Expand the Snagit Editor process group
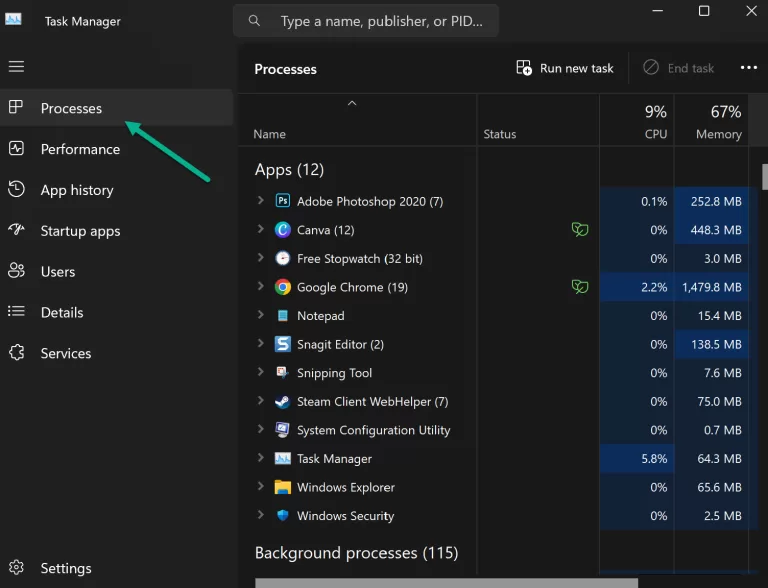This screenshot has height=588, width=768. point(261,343)
